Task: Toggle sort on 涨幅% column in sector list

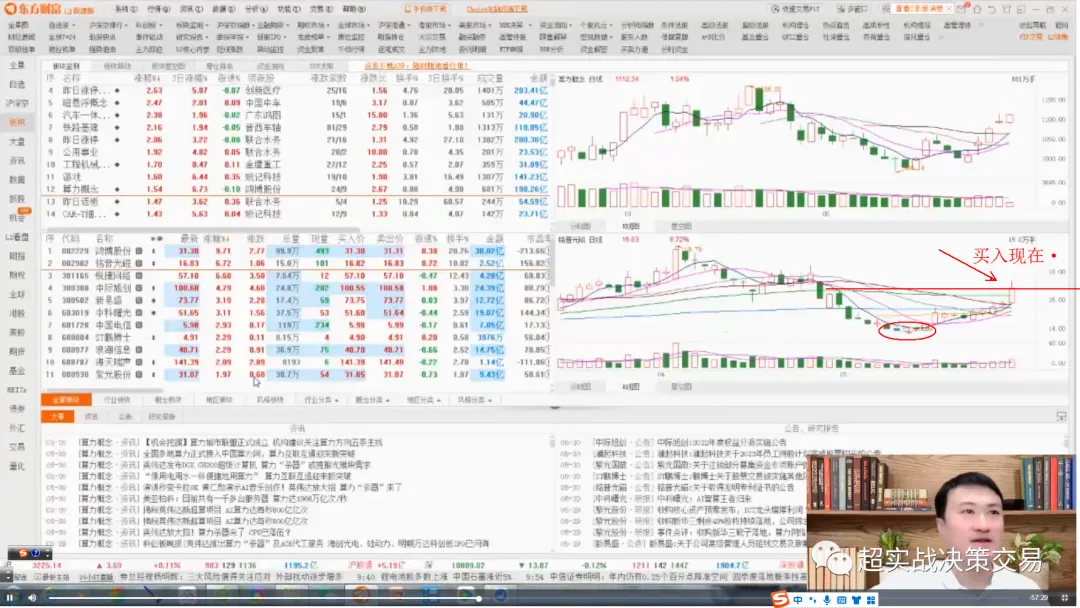Action: coord(148,78)
